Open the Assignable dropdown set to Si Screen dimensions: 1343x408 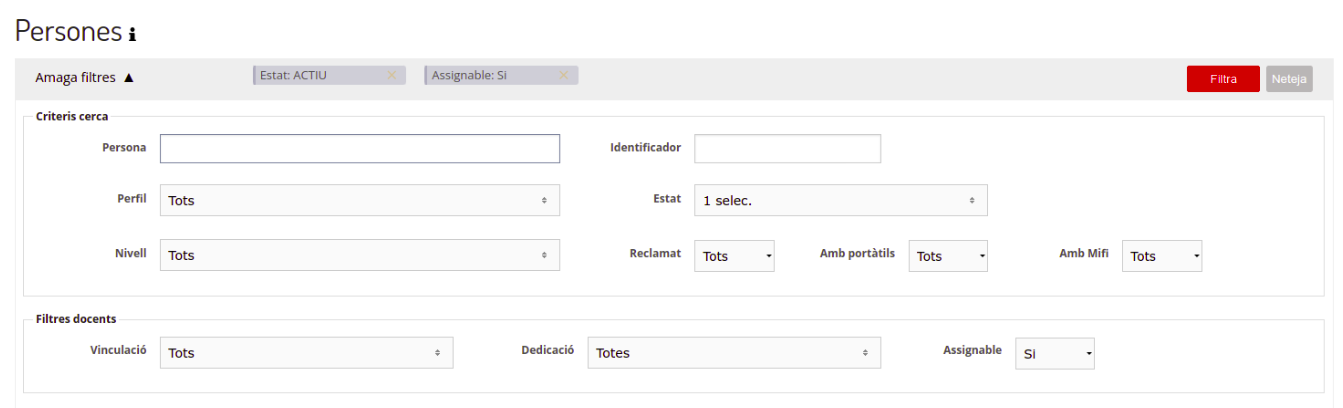tap(1055, 353)
